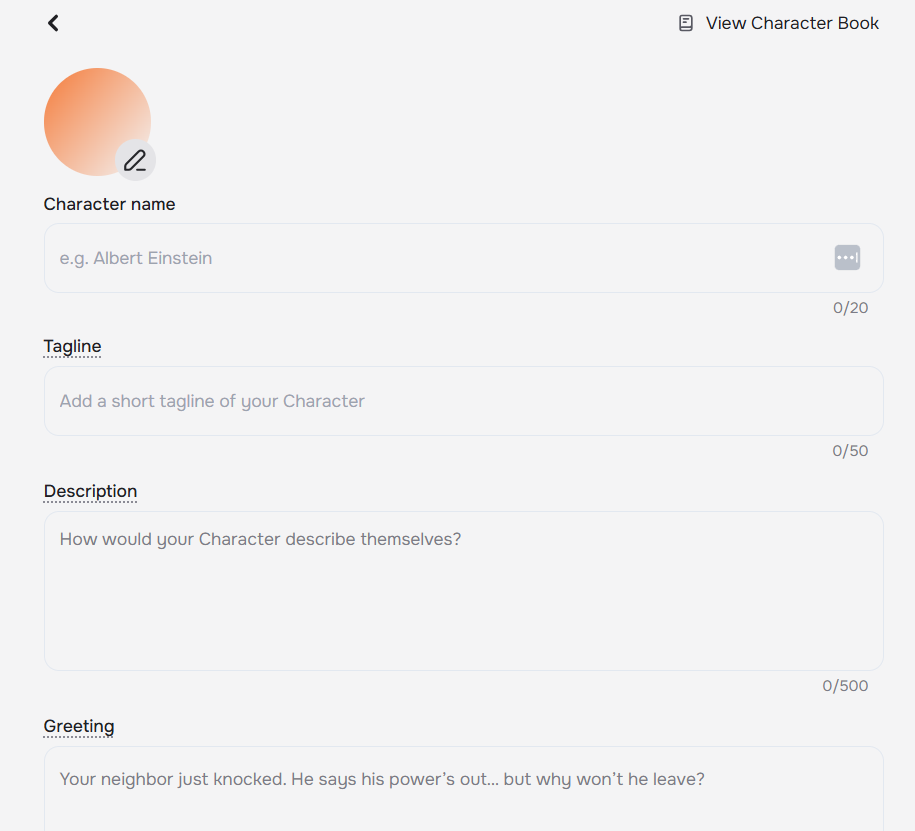Focus the Description text area
This screenshot has width=915, height=831.
point(464,591)
